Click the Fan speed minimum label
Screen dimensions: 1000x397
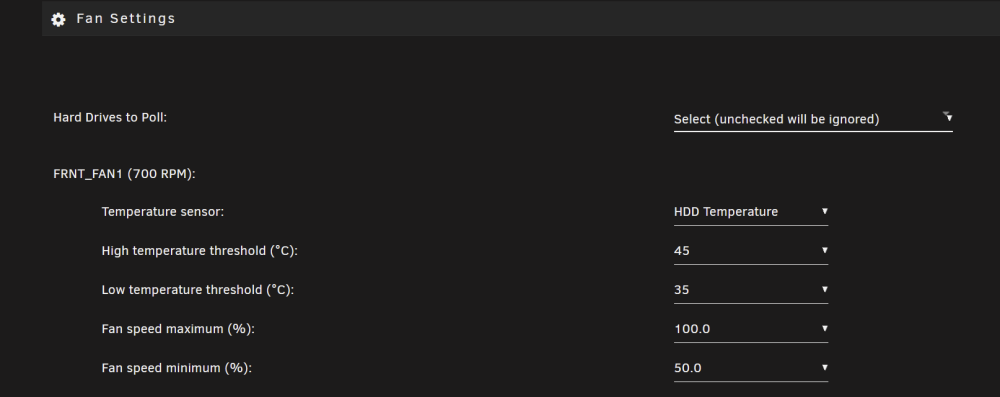pos(177,368)
